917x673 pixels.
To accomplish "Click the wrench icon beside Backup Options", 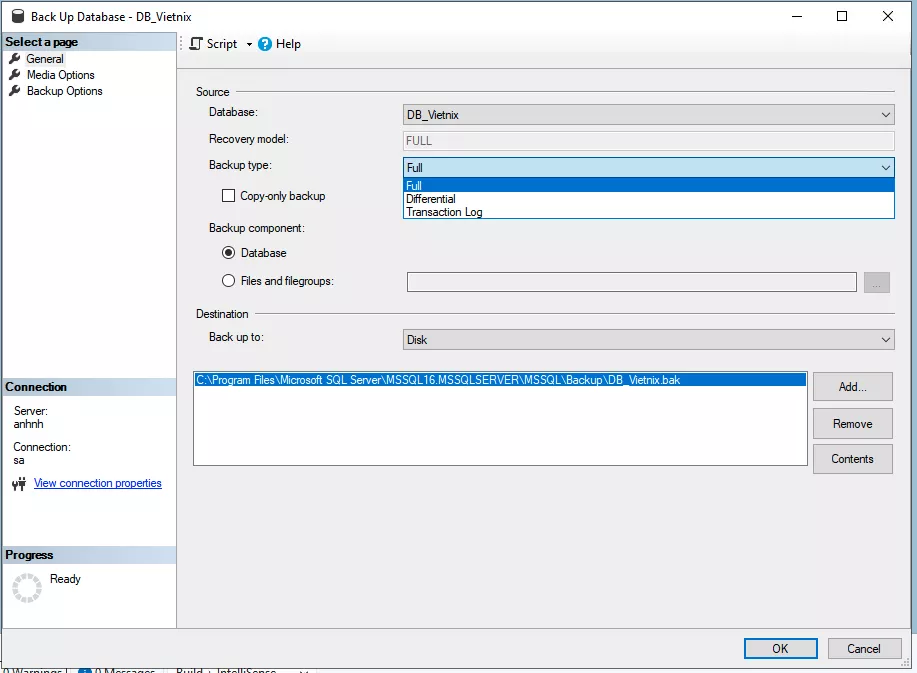I will (15, 91).
